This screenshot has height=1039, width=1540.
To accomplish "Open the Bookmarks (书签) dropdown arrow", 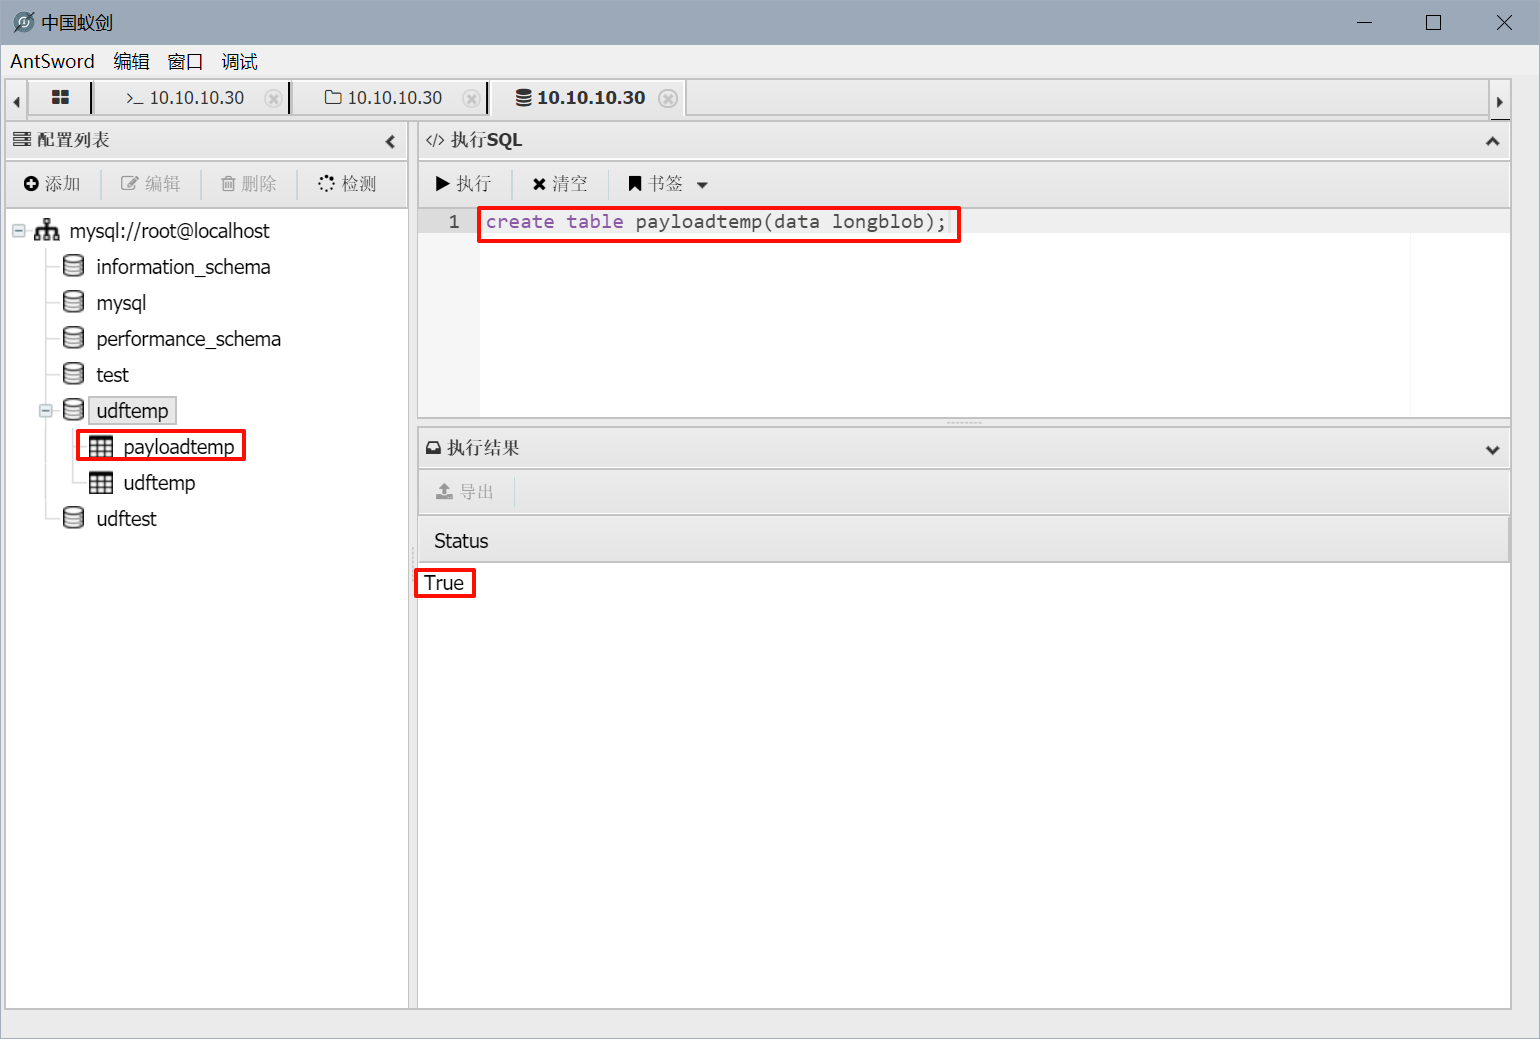I will pos(702,185).
